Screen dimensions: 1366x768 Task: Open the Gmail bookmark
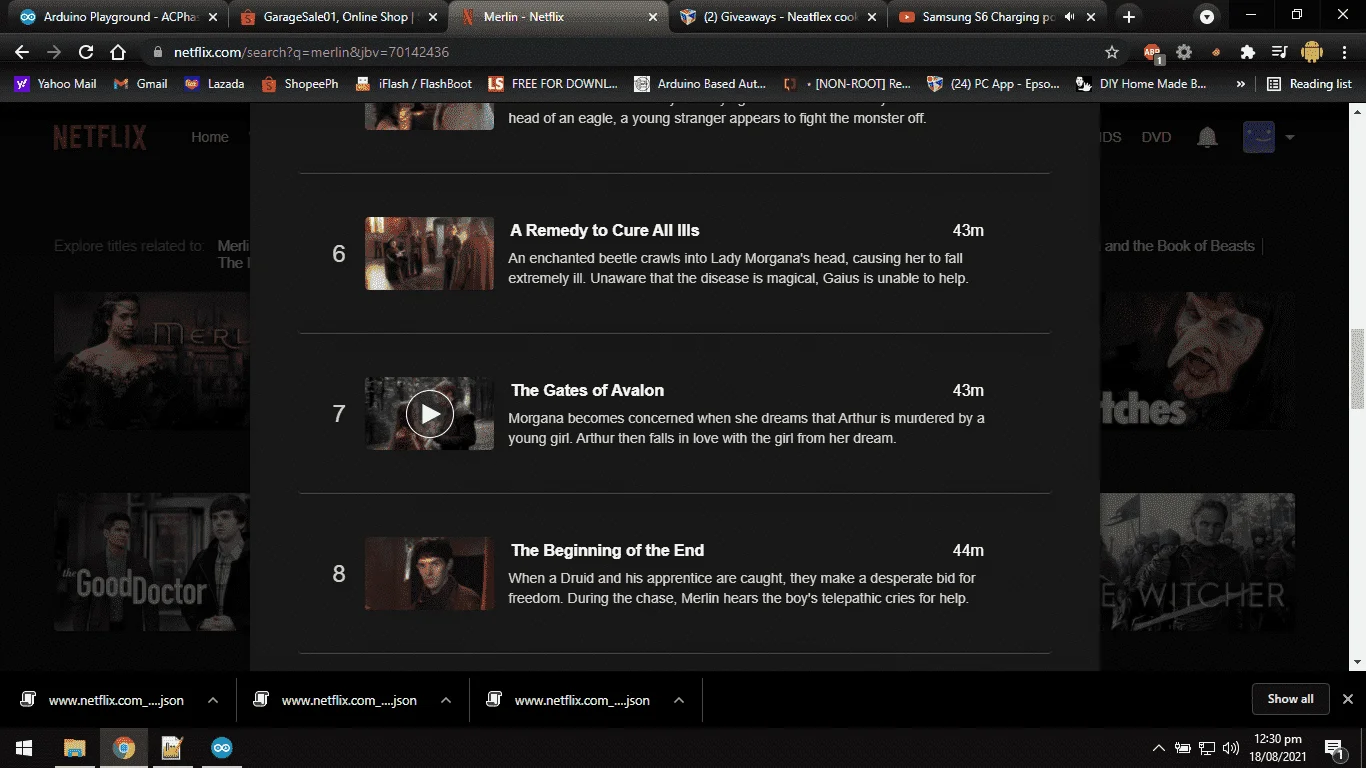tap(141, 84)
